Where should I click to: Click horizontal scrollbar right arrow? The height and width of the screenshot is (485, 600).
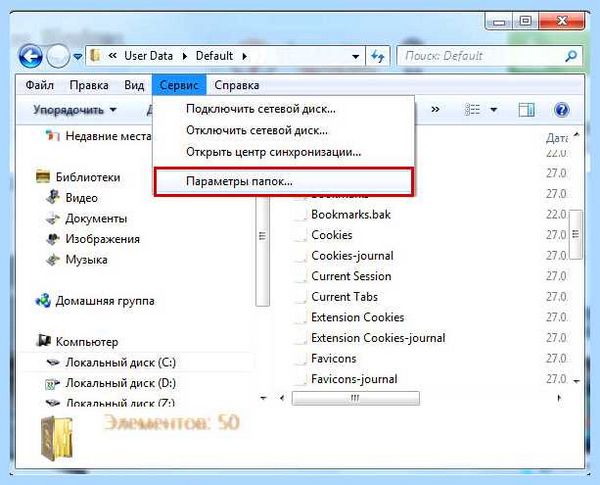coord(559,398)
